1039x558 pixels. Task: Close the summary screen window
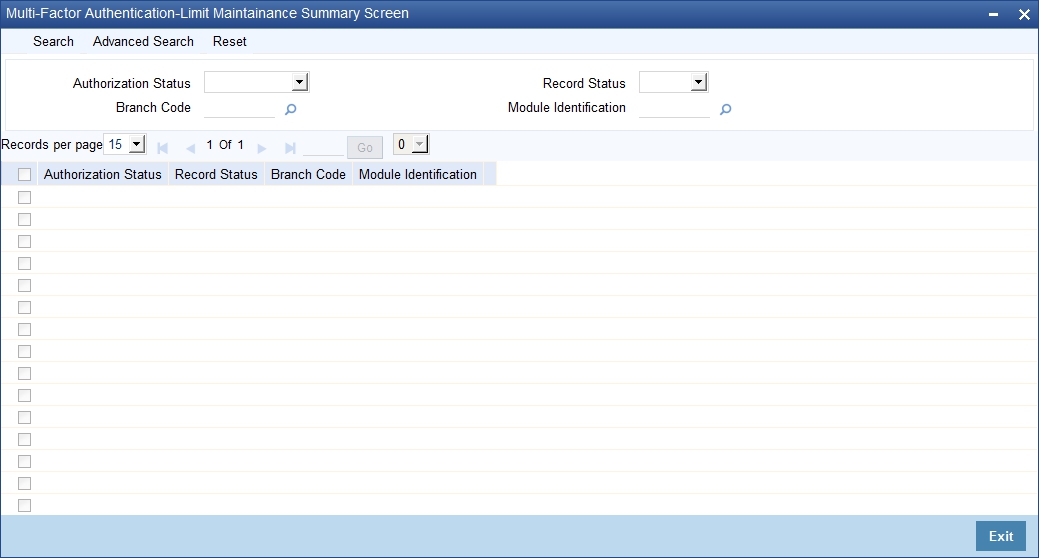coord(1024,14)
